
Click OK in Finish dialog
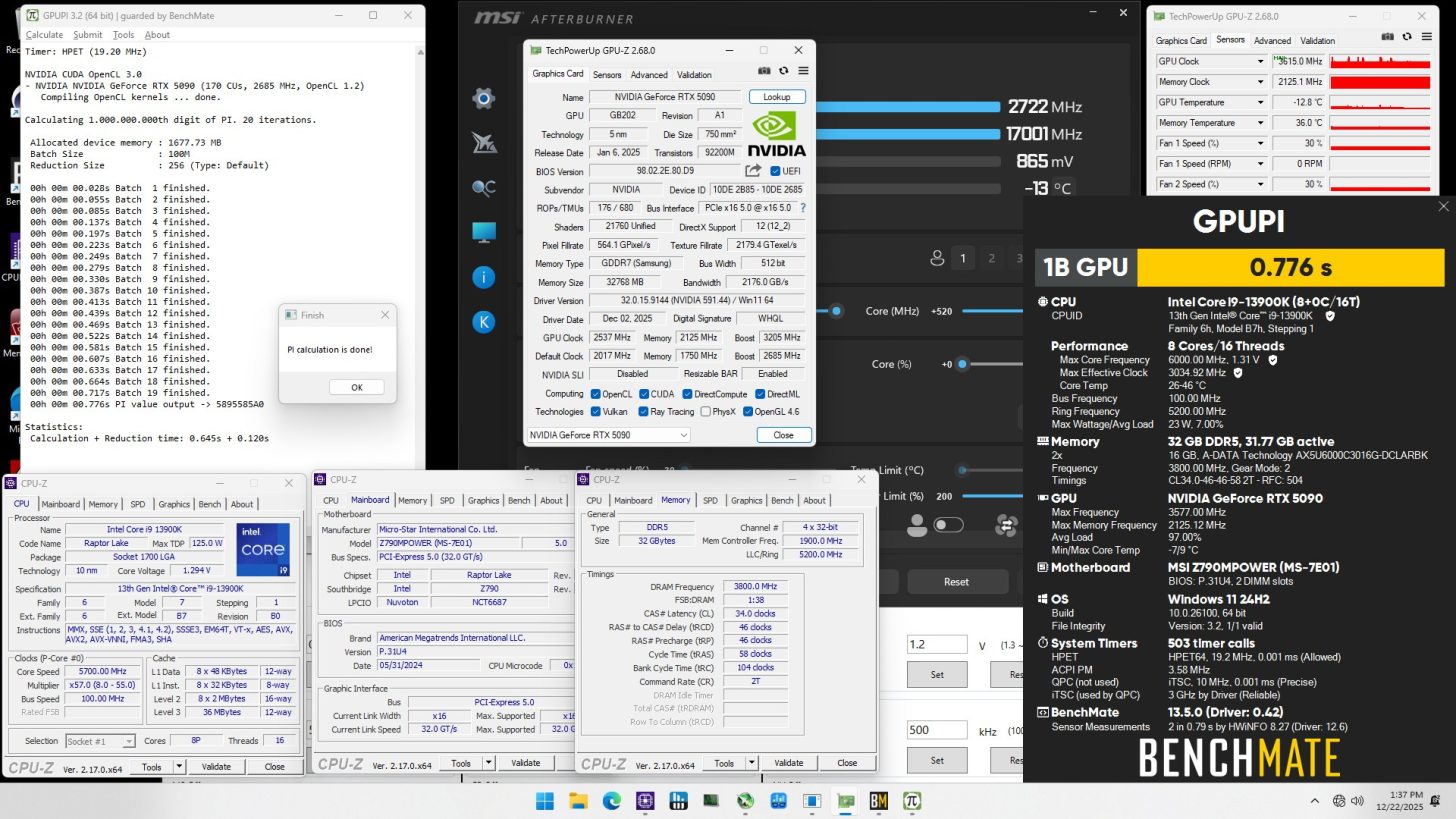pyautogui.click(x=356, y=387)
